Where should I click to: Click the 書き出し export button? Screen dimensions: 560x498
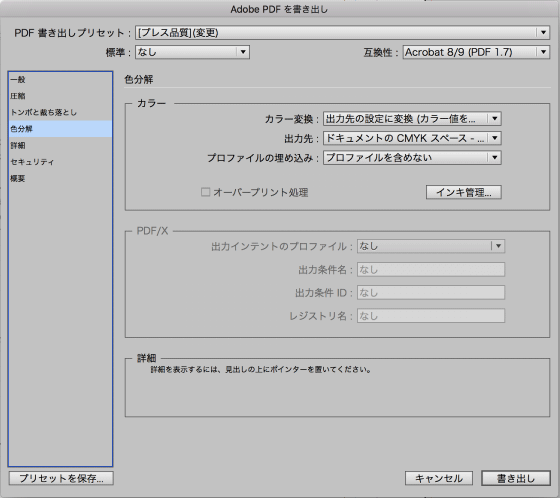[516, 478]
